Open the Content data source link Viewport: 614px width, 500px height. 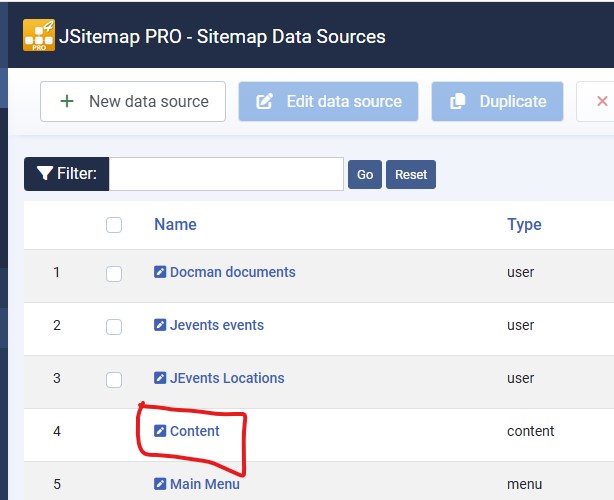tap(195, 431)
